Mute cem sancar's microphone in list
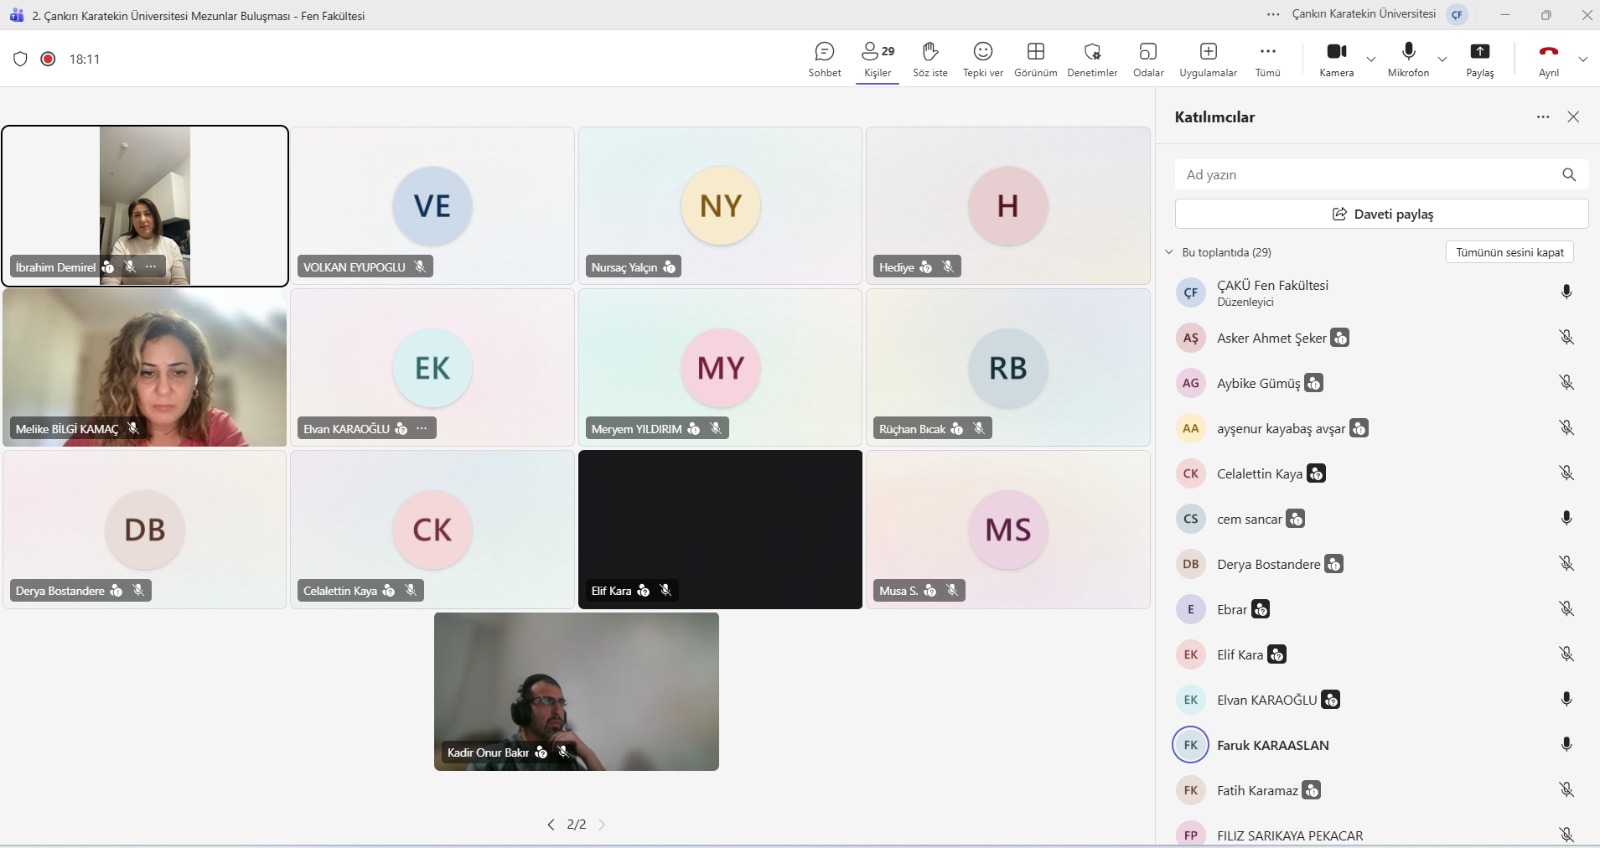 pos(1566,518)
